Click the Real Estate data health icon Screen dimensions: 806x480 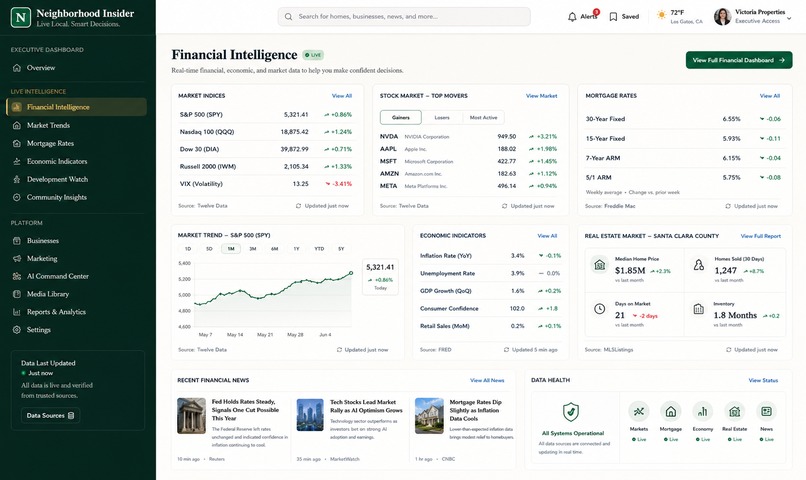735,412
